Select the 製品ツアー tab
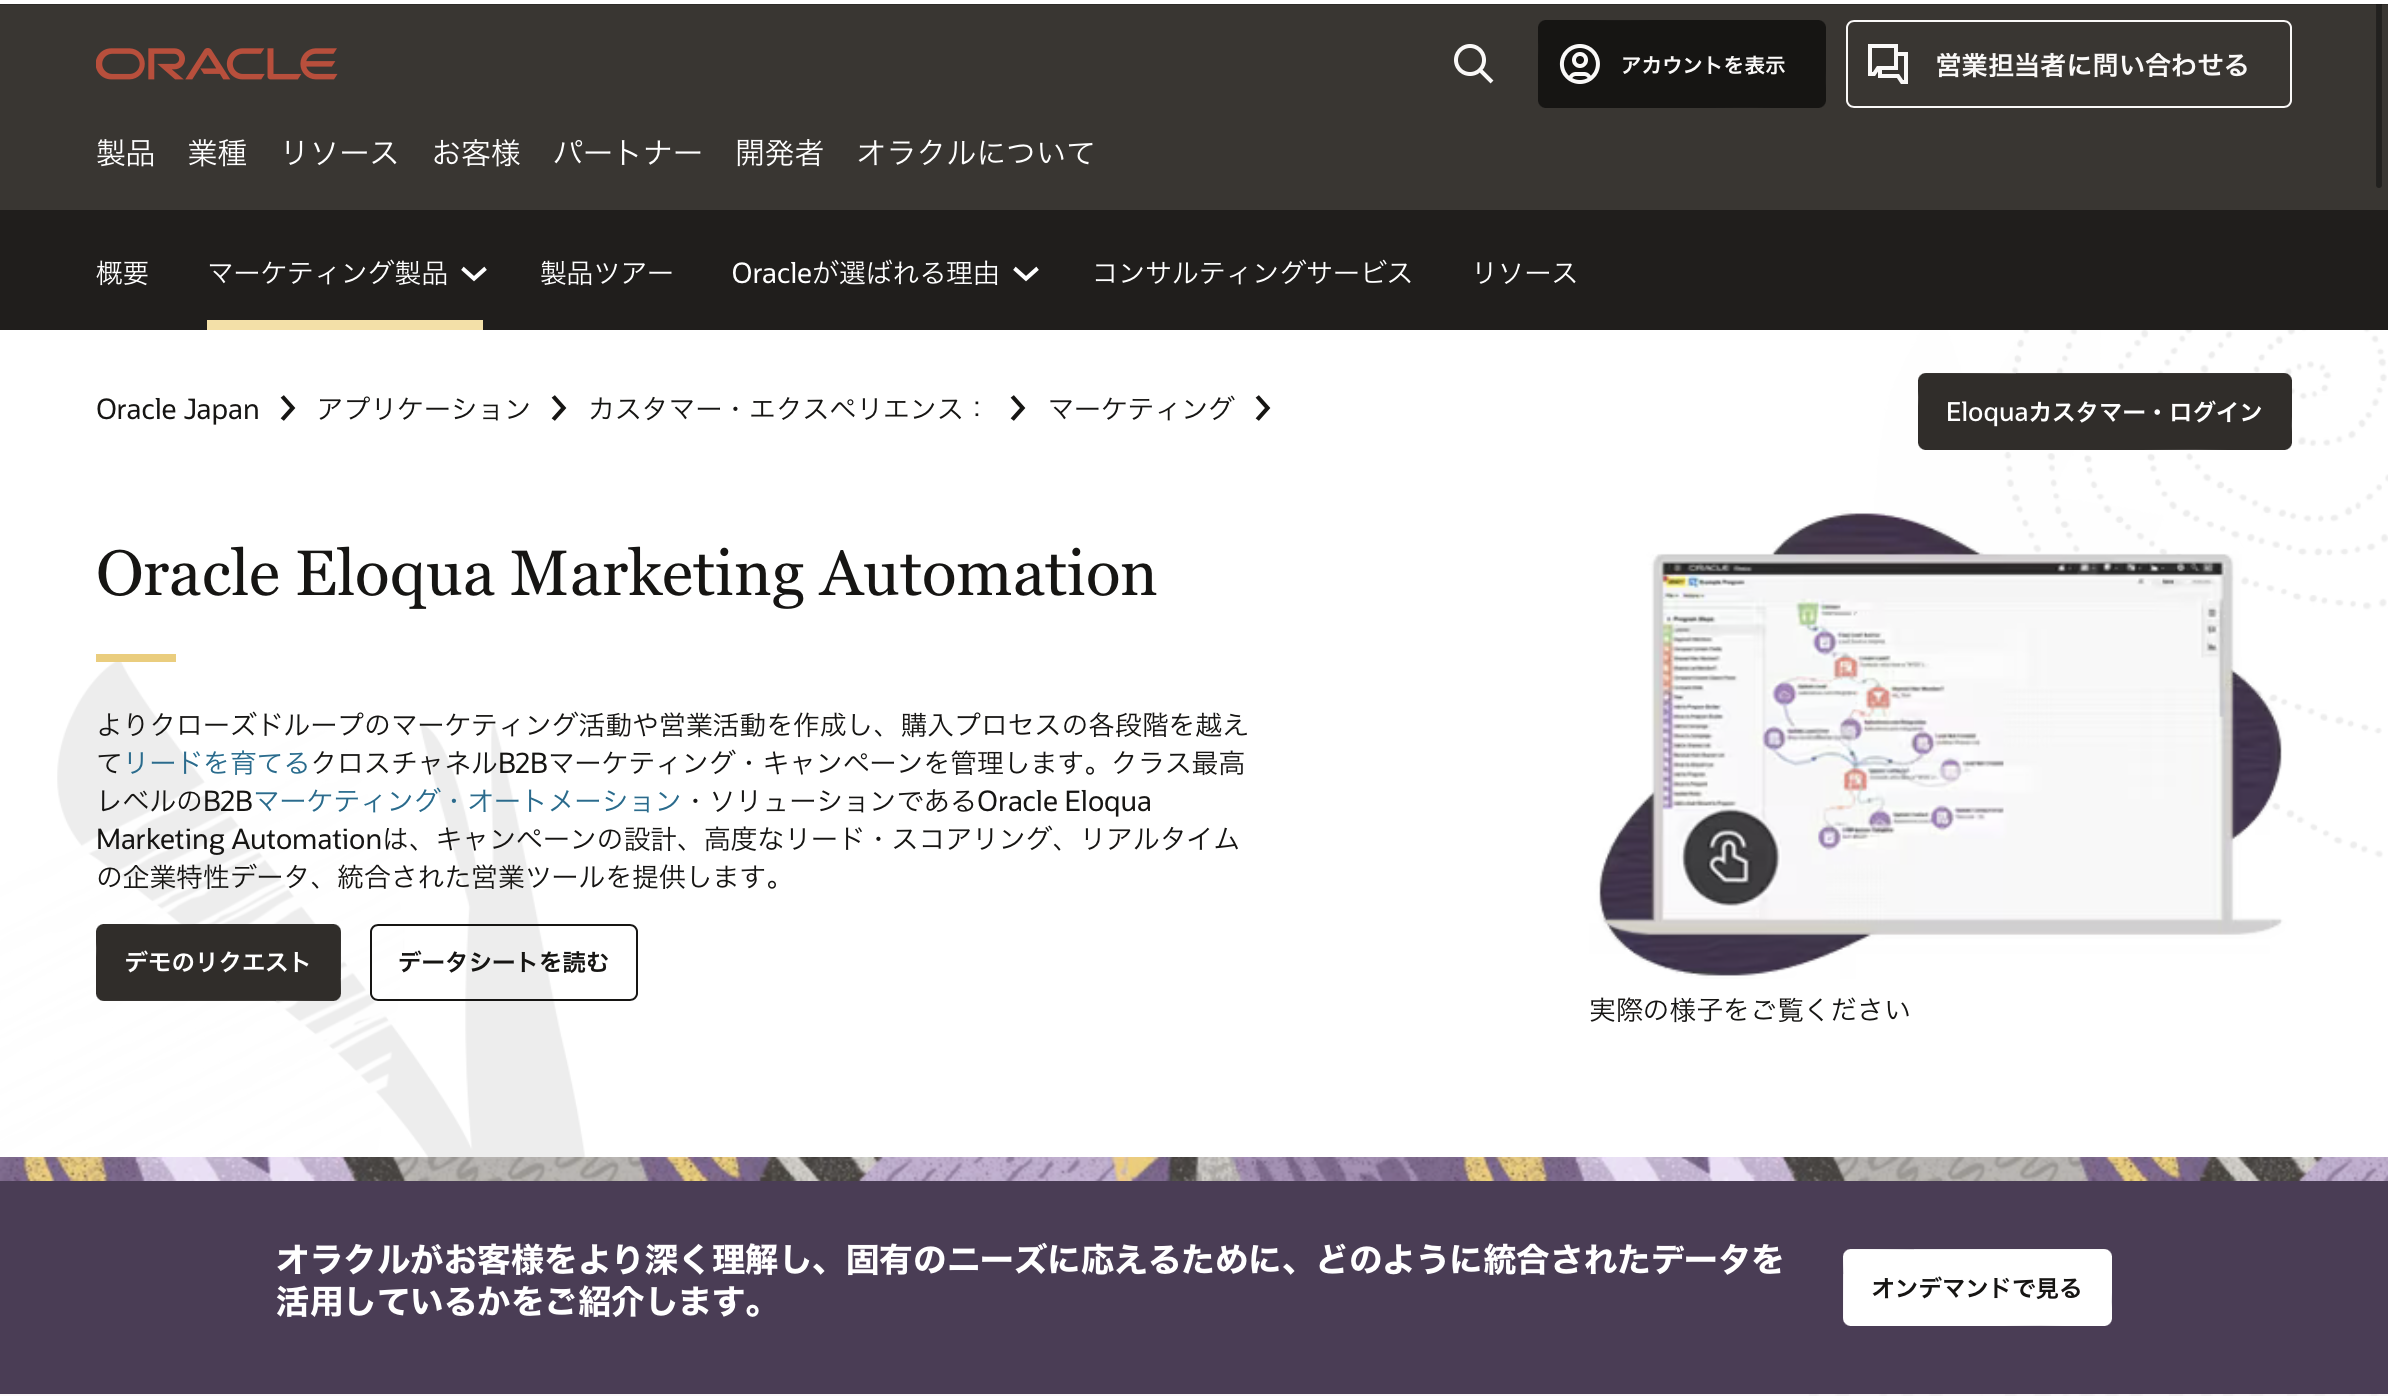Screen dimensions: 2388x1396 [x=606, y=273]
